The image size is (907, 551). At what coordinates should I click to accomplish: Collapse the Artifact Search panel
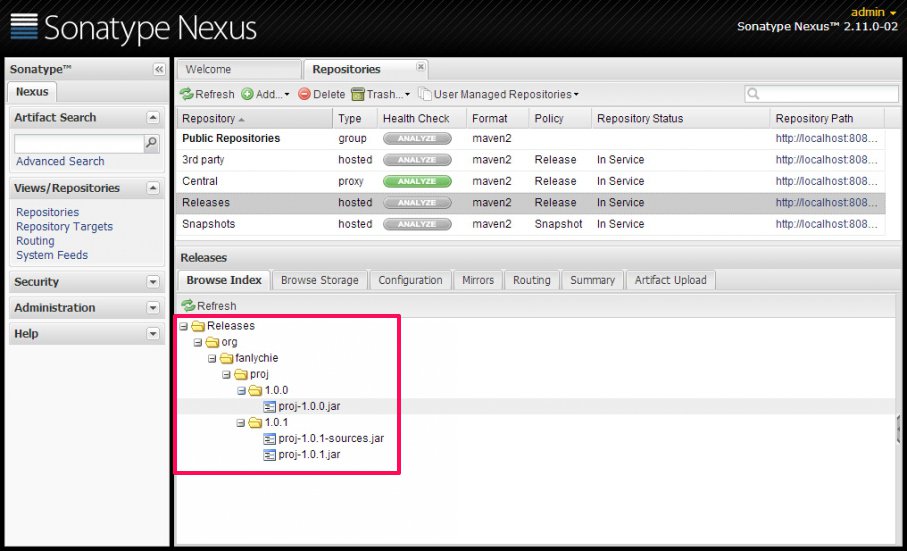tap(153, 117)
